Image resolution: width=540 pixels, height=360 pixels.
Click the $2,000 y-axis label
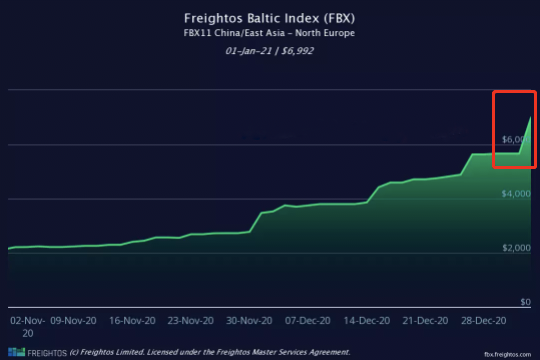(516, 248)
